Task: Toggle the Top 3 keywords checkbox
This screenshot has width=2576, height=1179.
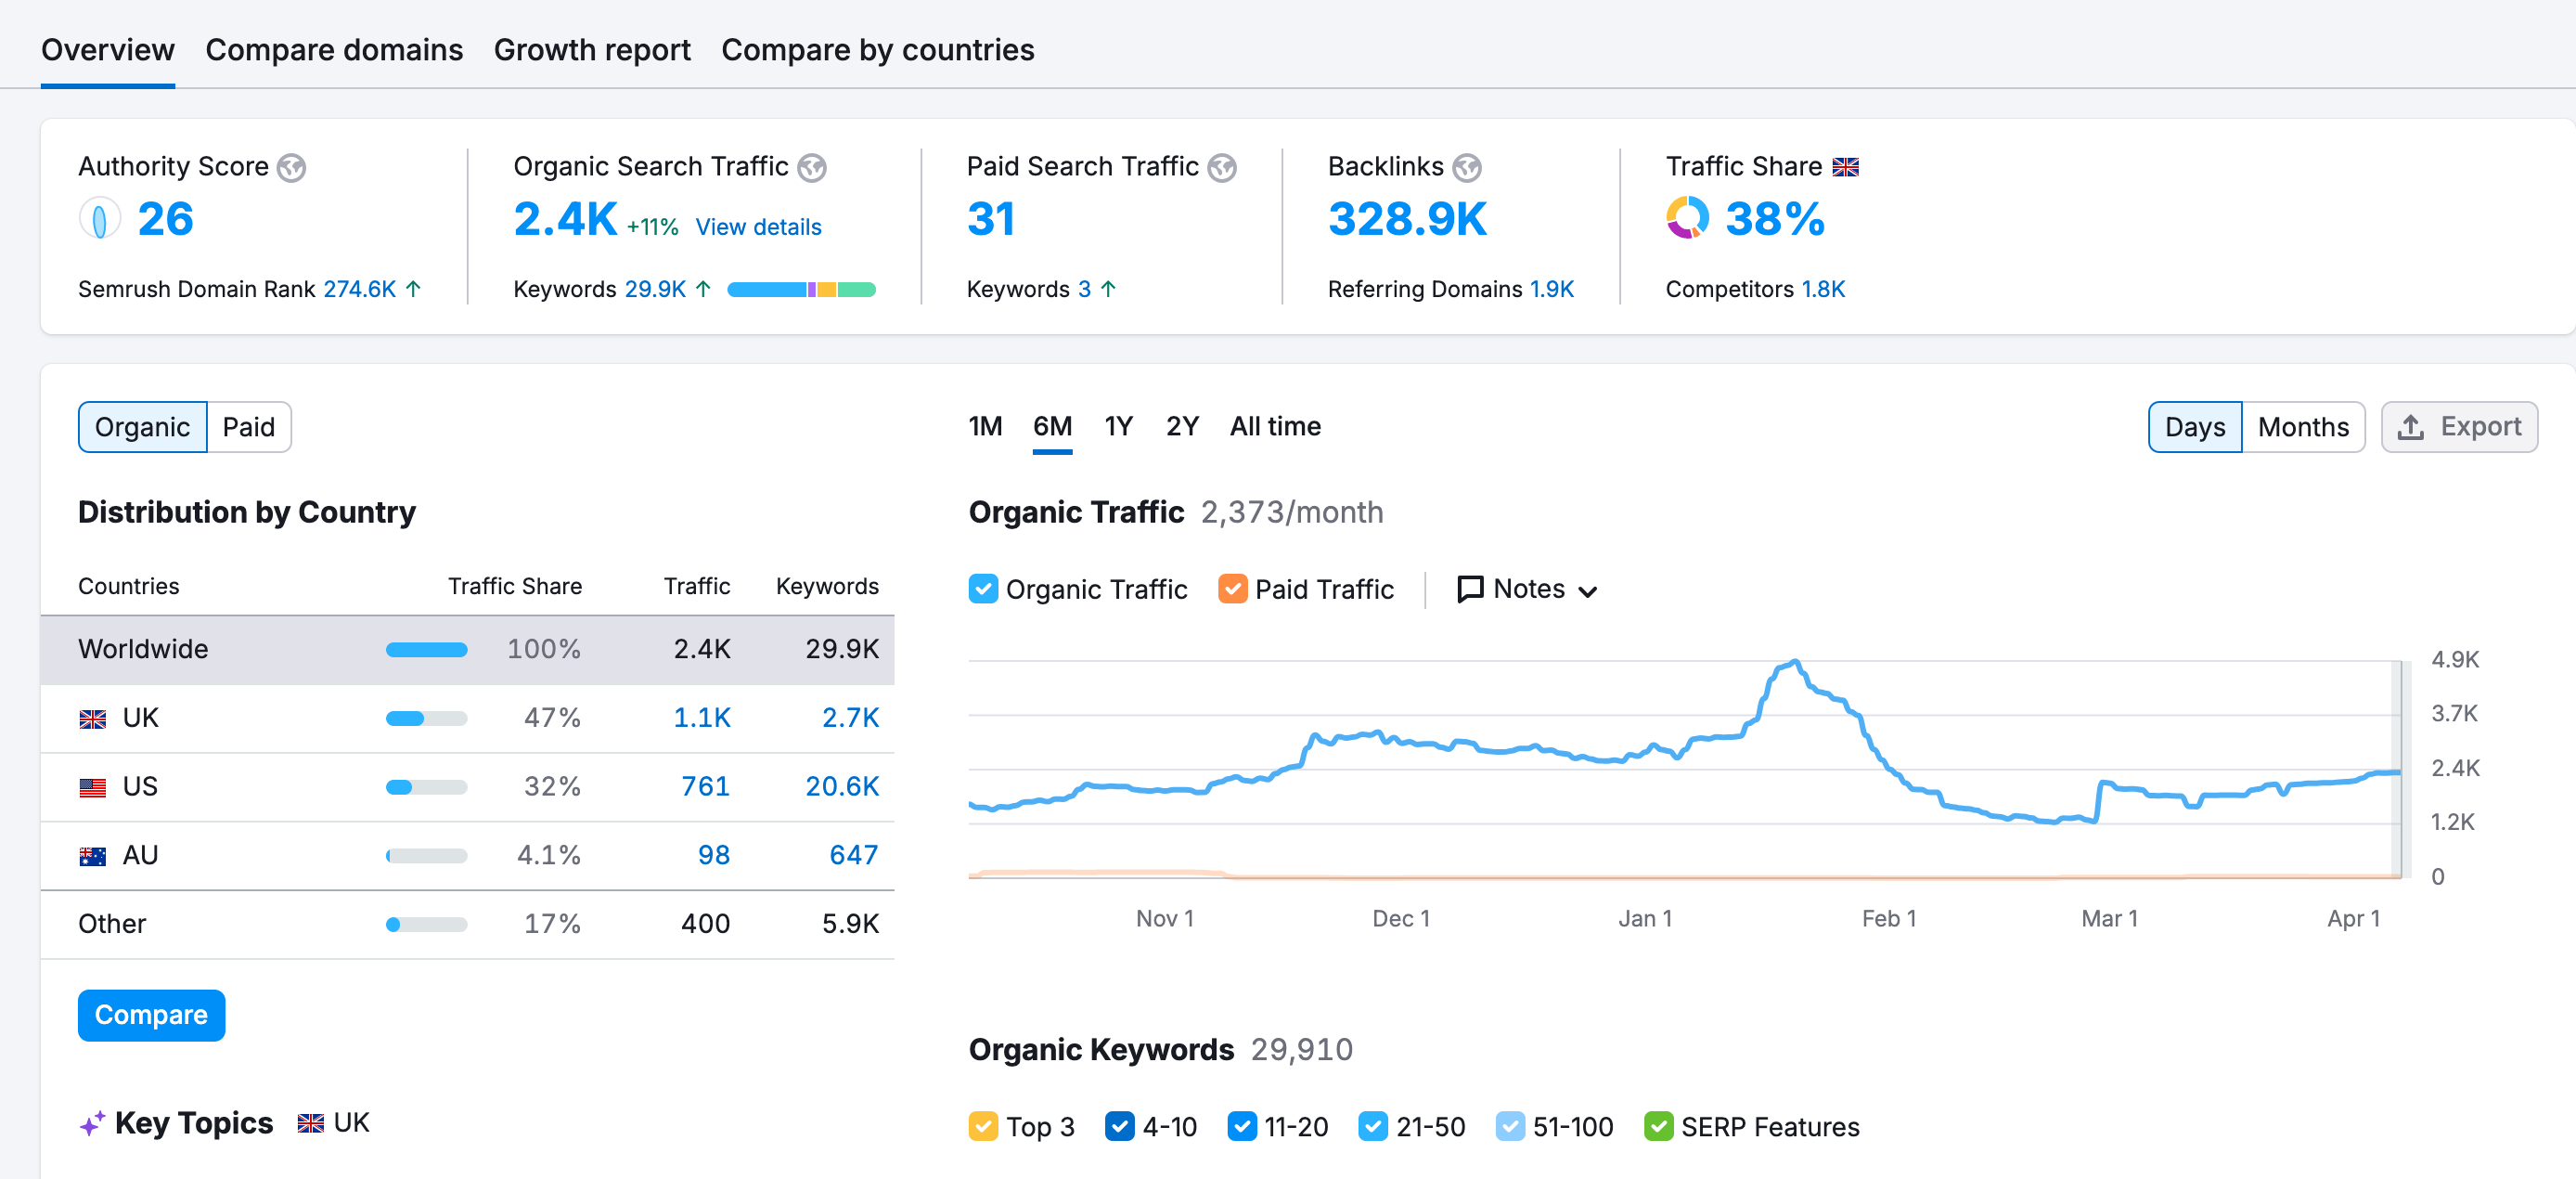Action: 982,1126
